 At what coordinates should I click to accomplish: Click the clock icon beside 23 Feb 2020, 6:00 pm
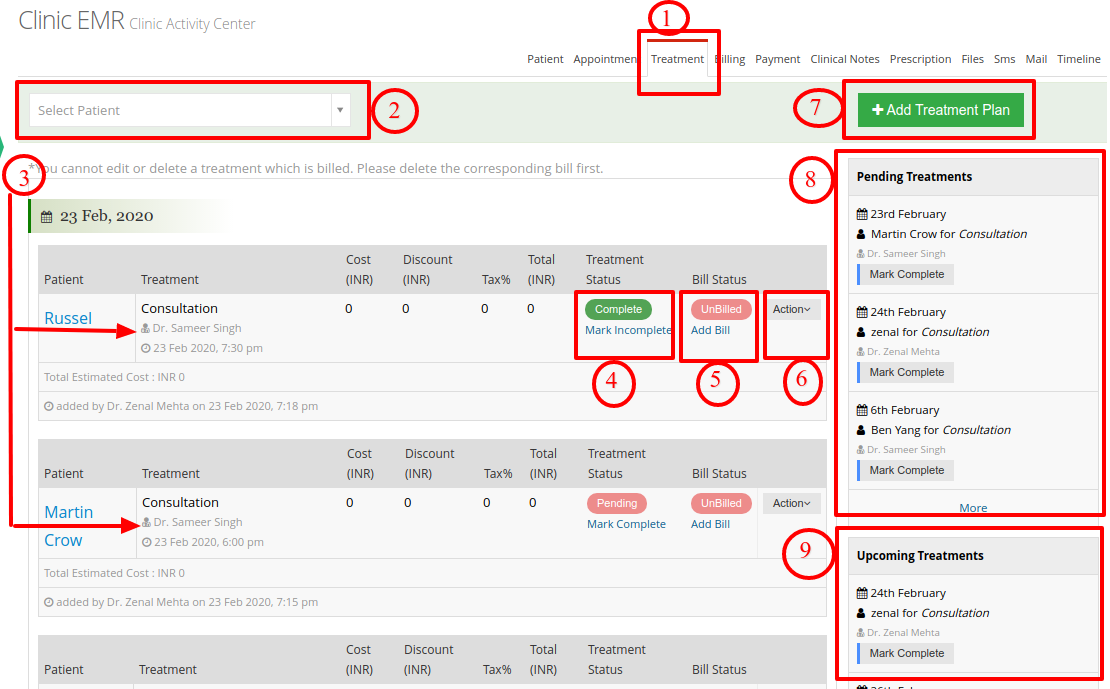click(x=147, y=542)
